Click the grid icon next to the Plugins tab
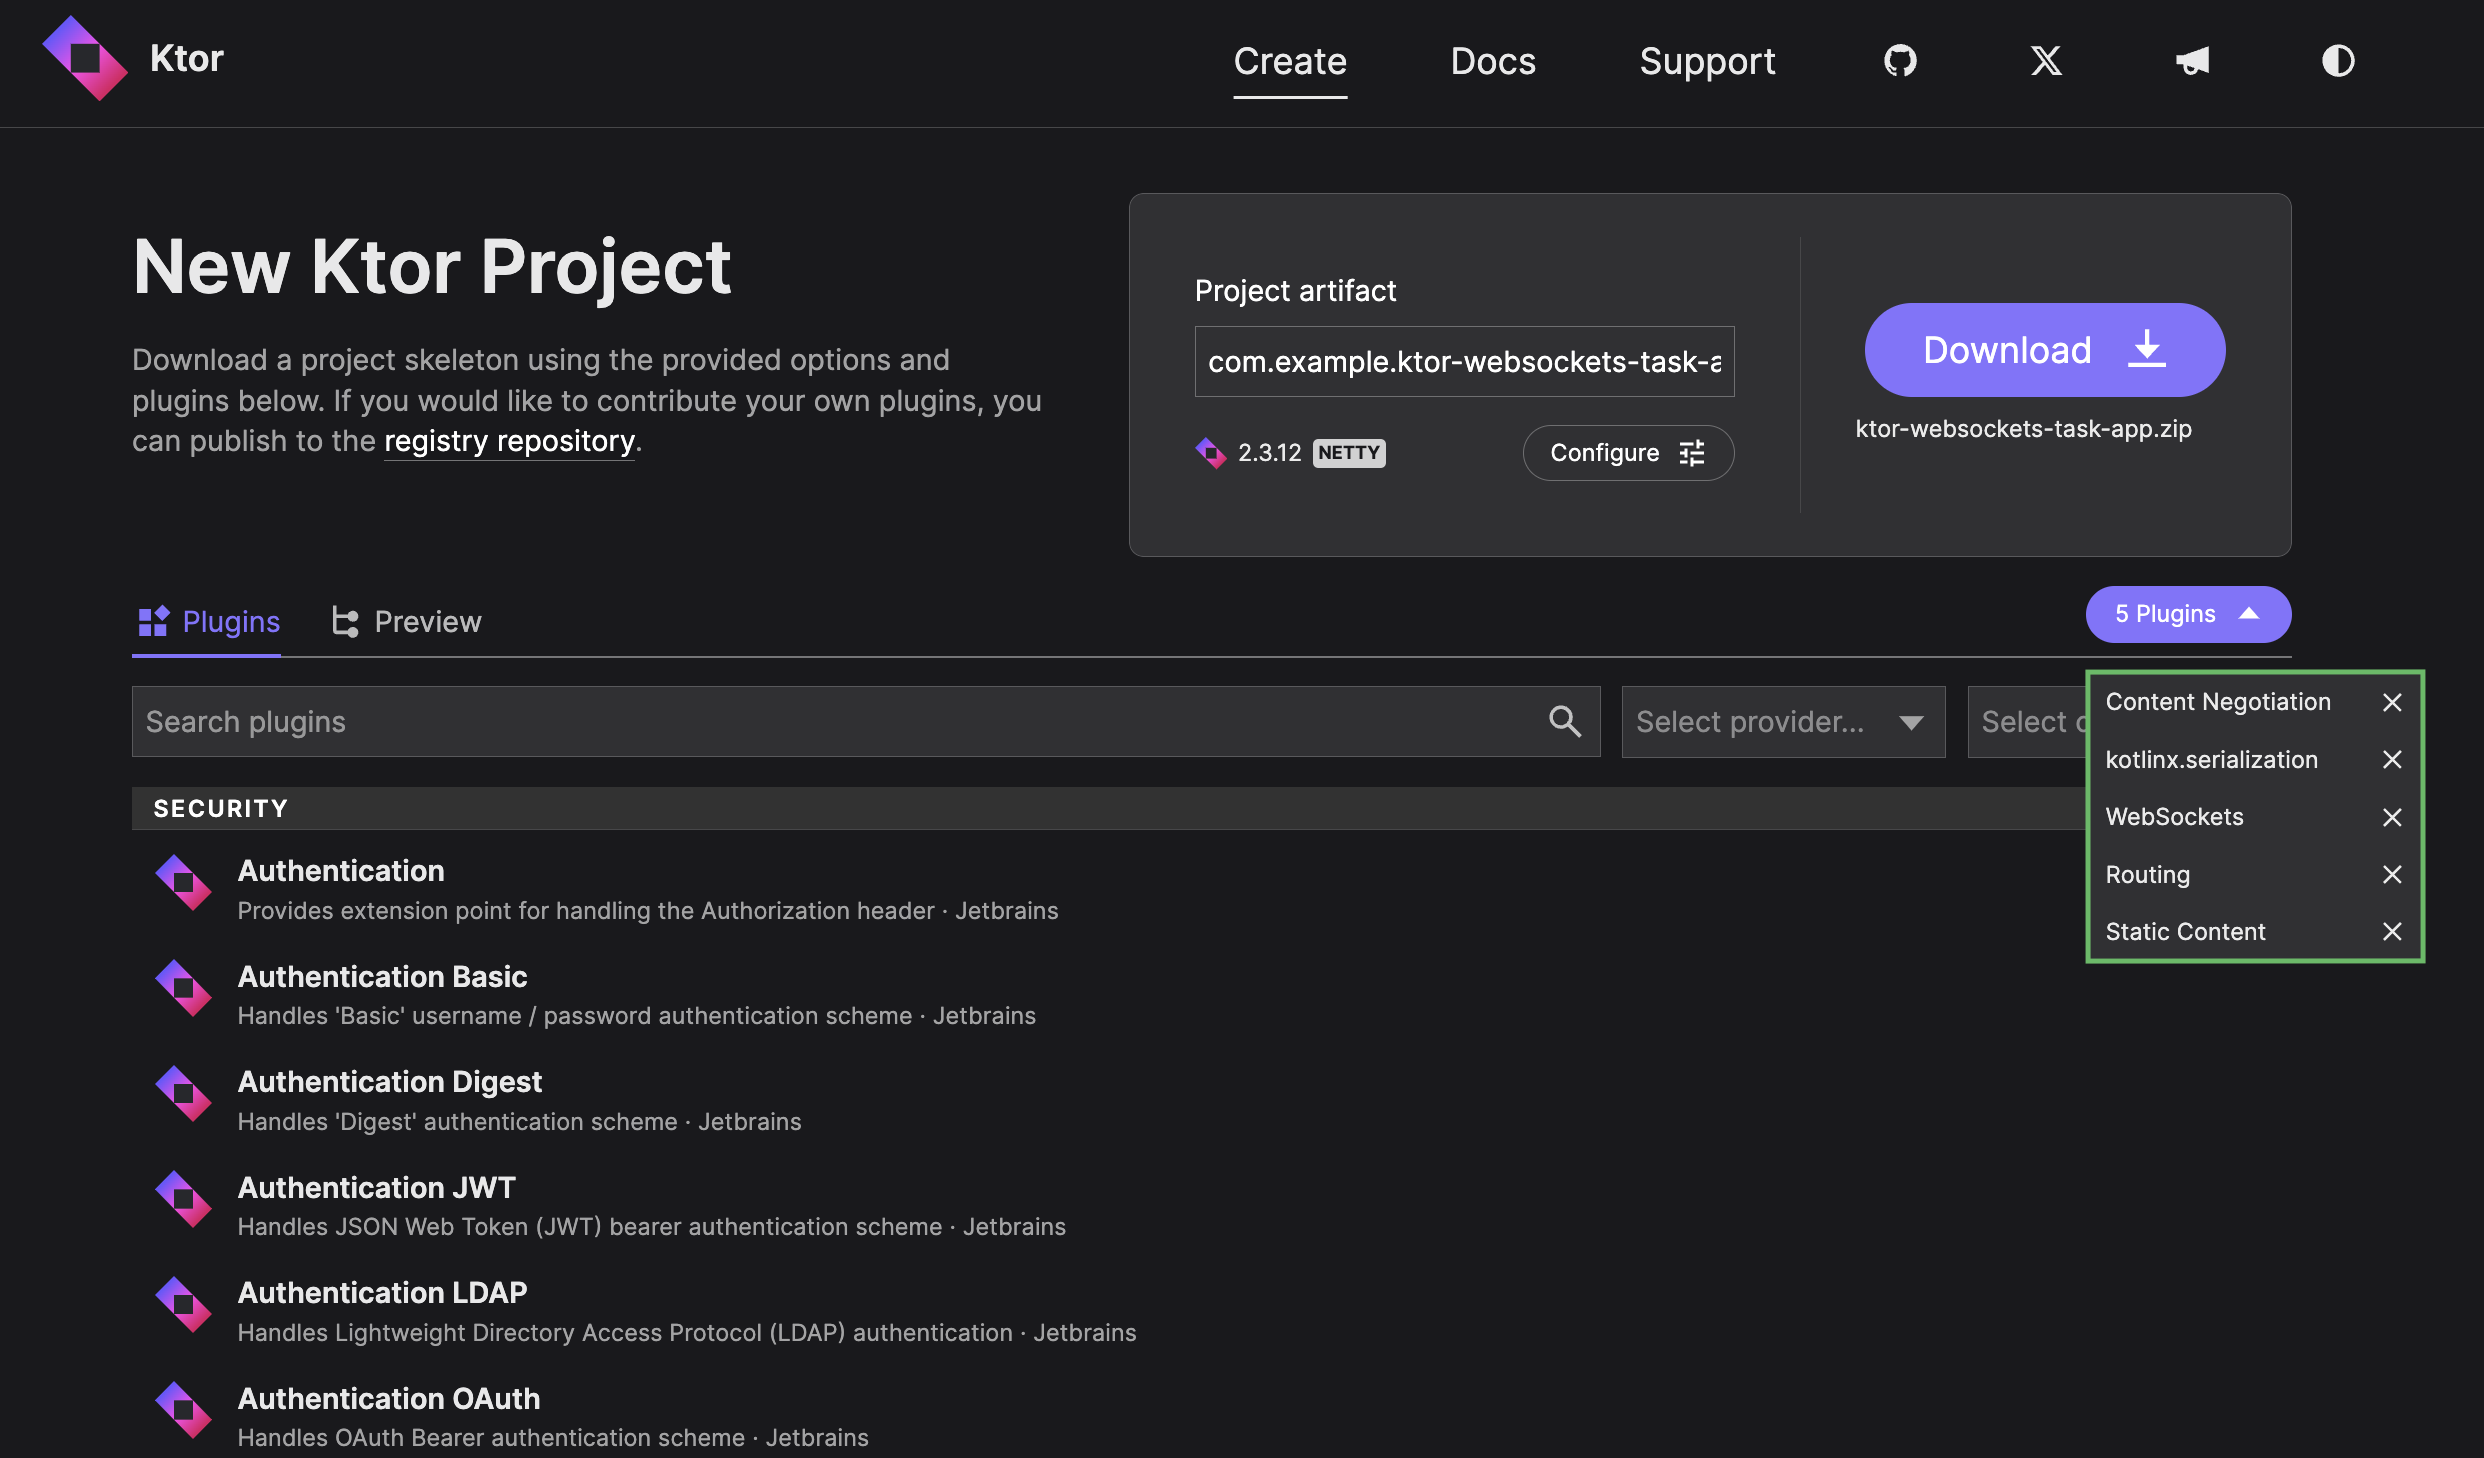Screen dimensions: 2484x1458 [155, 621]
